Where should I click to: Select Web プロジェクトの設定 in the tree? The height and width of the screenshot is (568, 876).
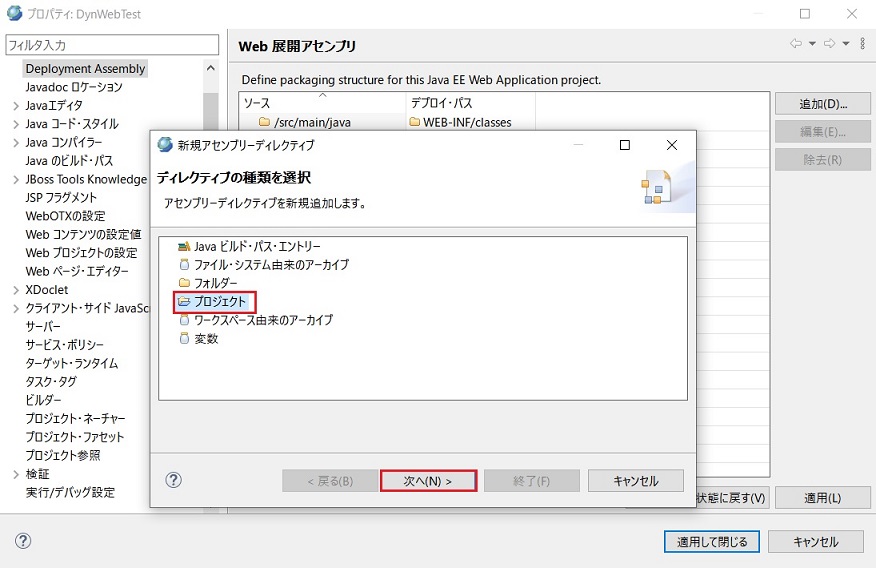point(81,253)
